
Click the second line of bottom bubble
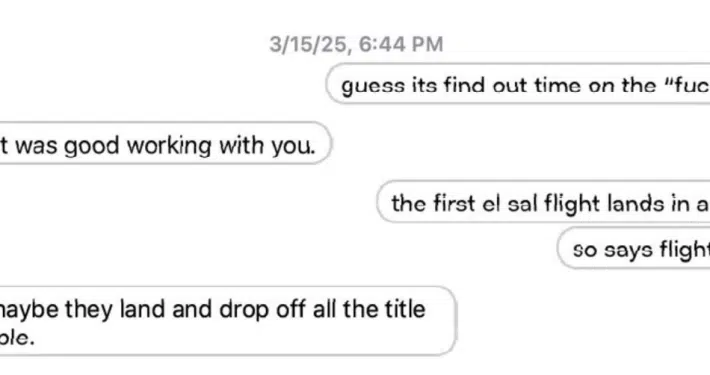(17, 338)
